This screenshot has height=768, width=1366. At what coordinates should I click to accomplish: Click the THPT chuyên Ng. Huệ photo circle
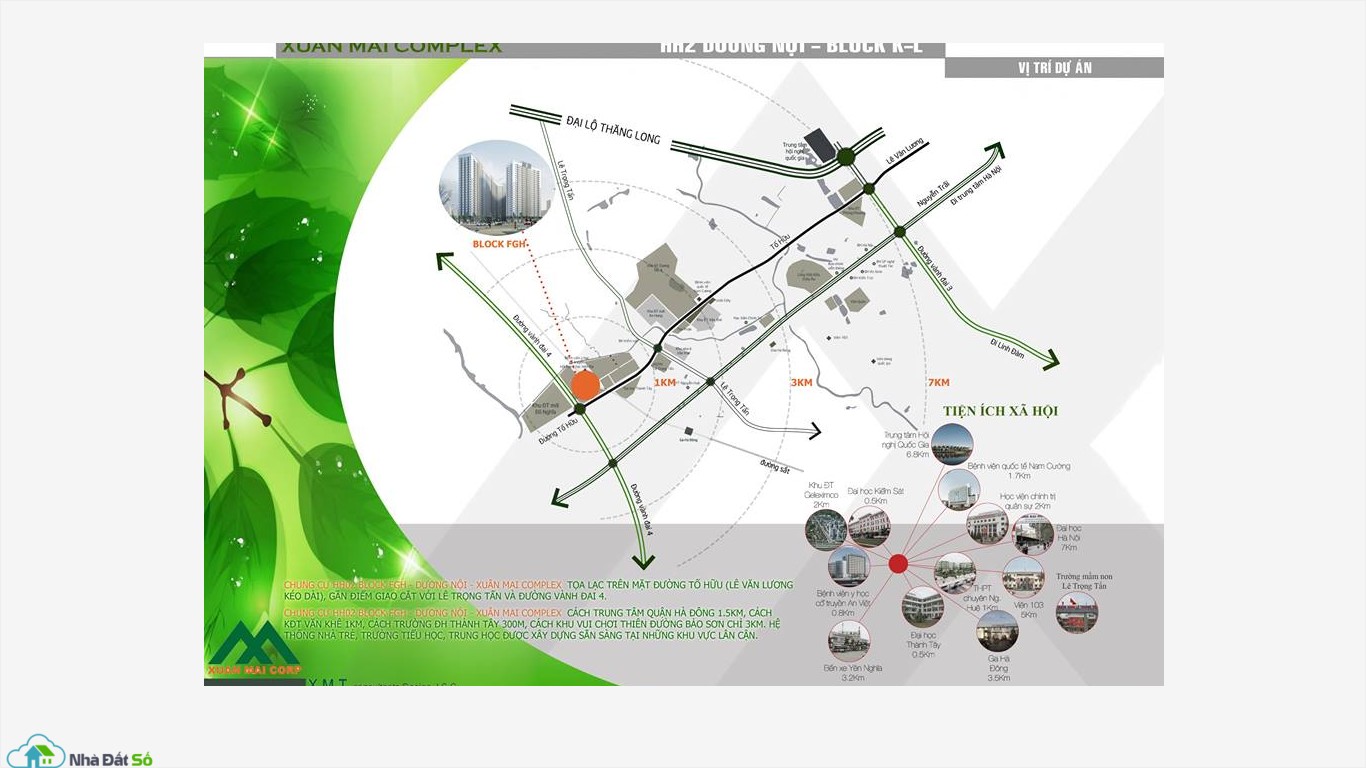955,573
